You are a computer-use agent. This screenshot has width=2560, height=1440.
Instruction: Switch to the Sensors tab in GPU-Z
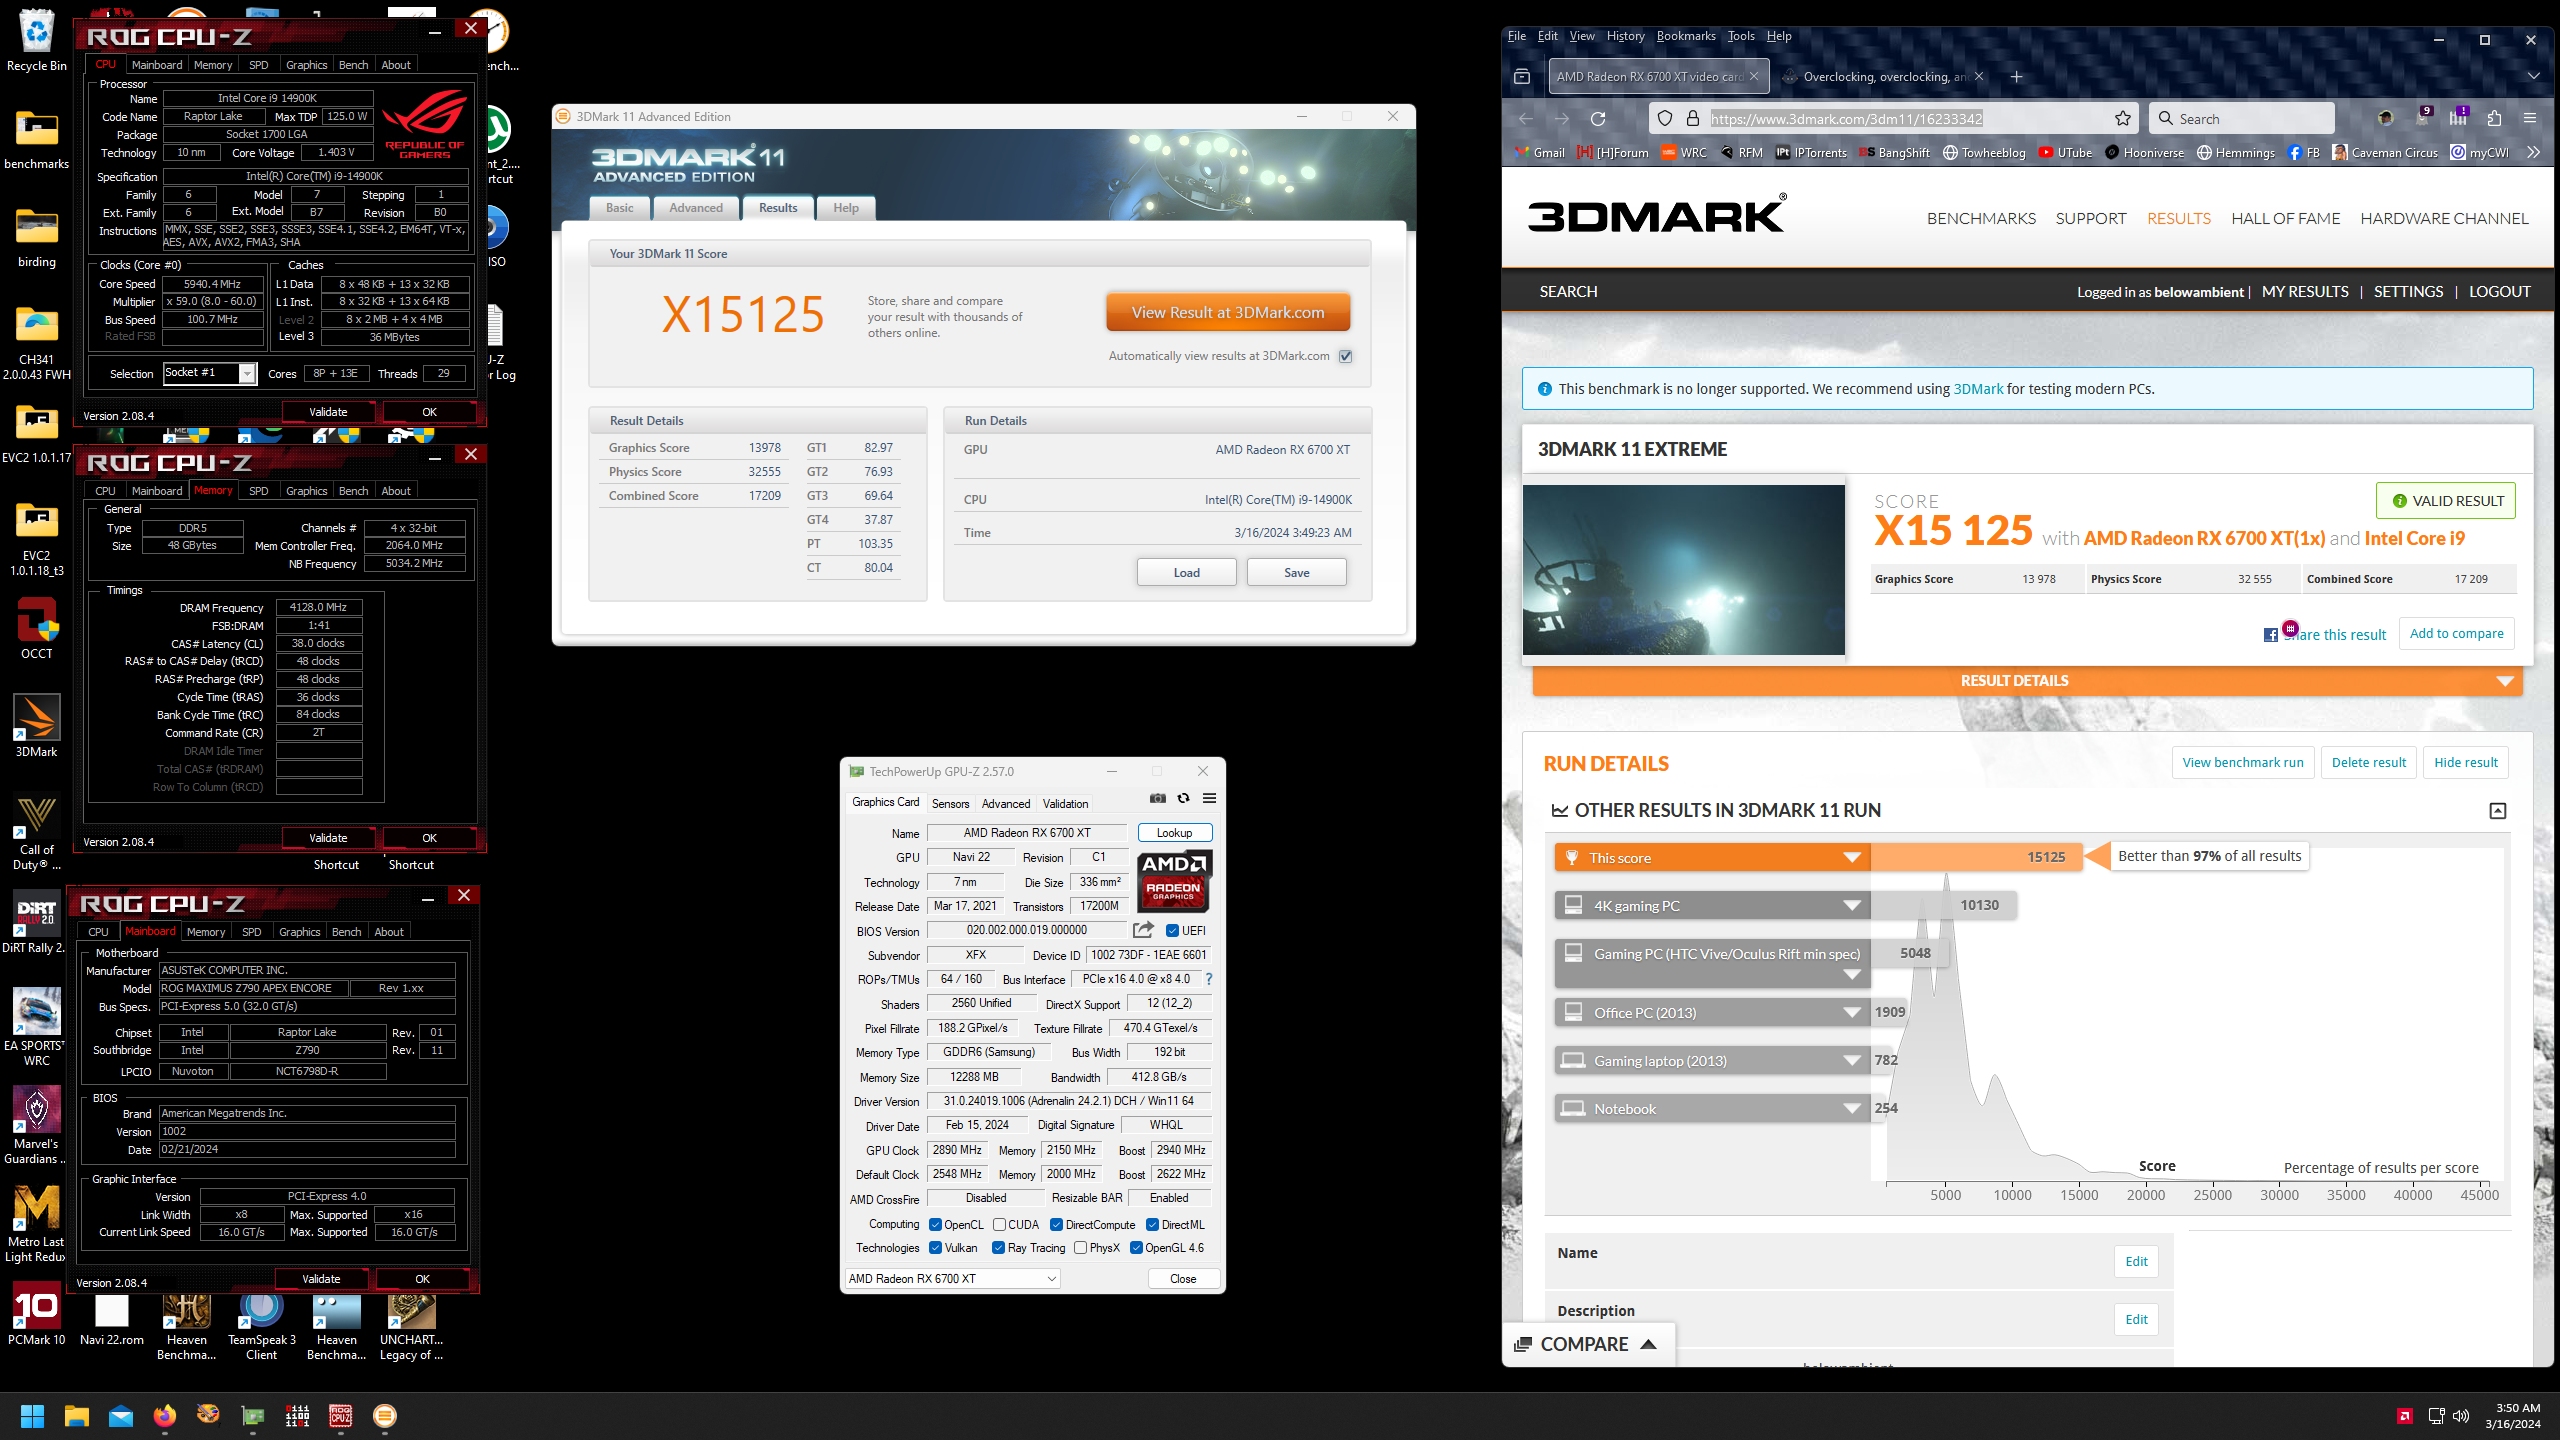950,804
